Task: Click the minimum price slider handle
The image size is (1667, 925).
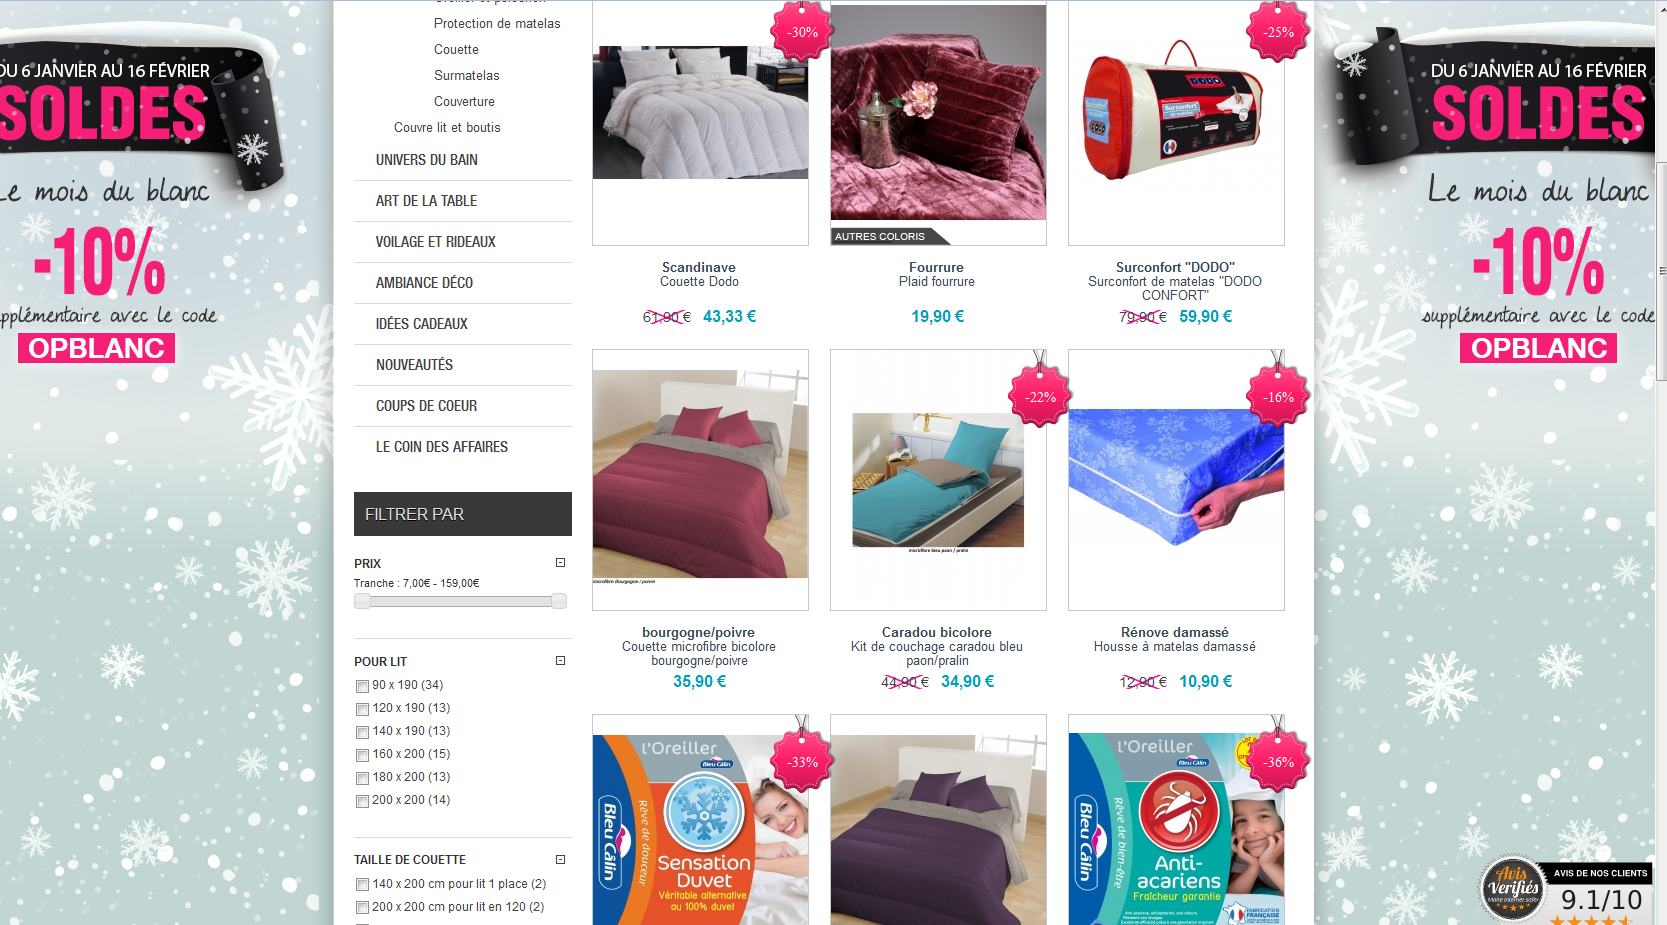Action: (x=362, y=601)
